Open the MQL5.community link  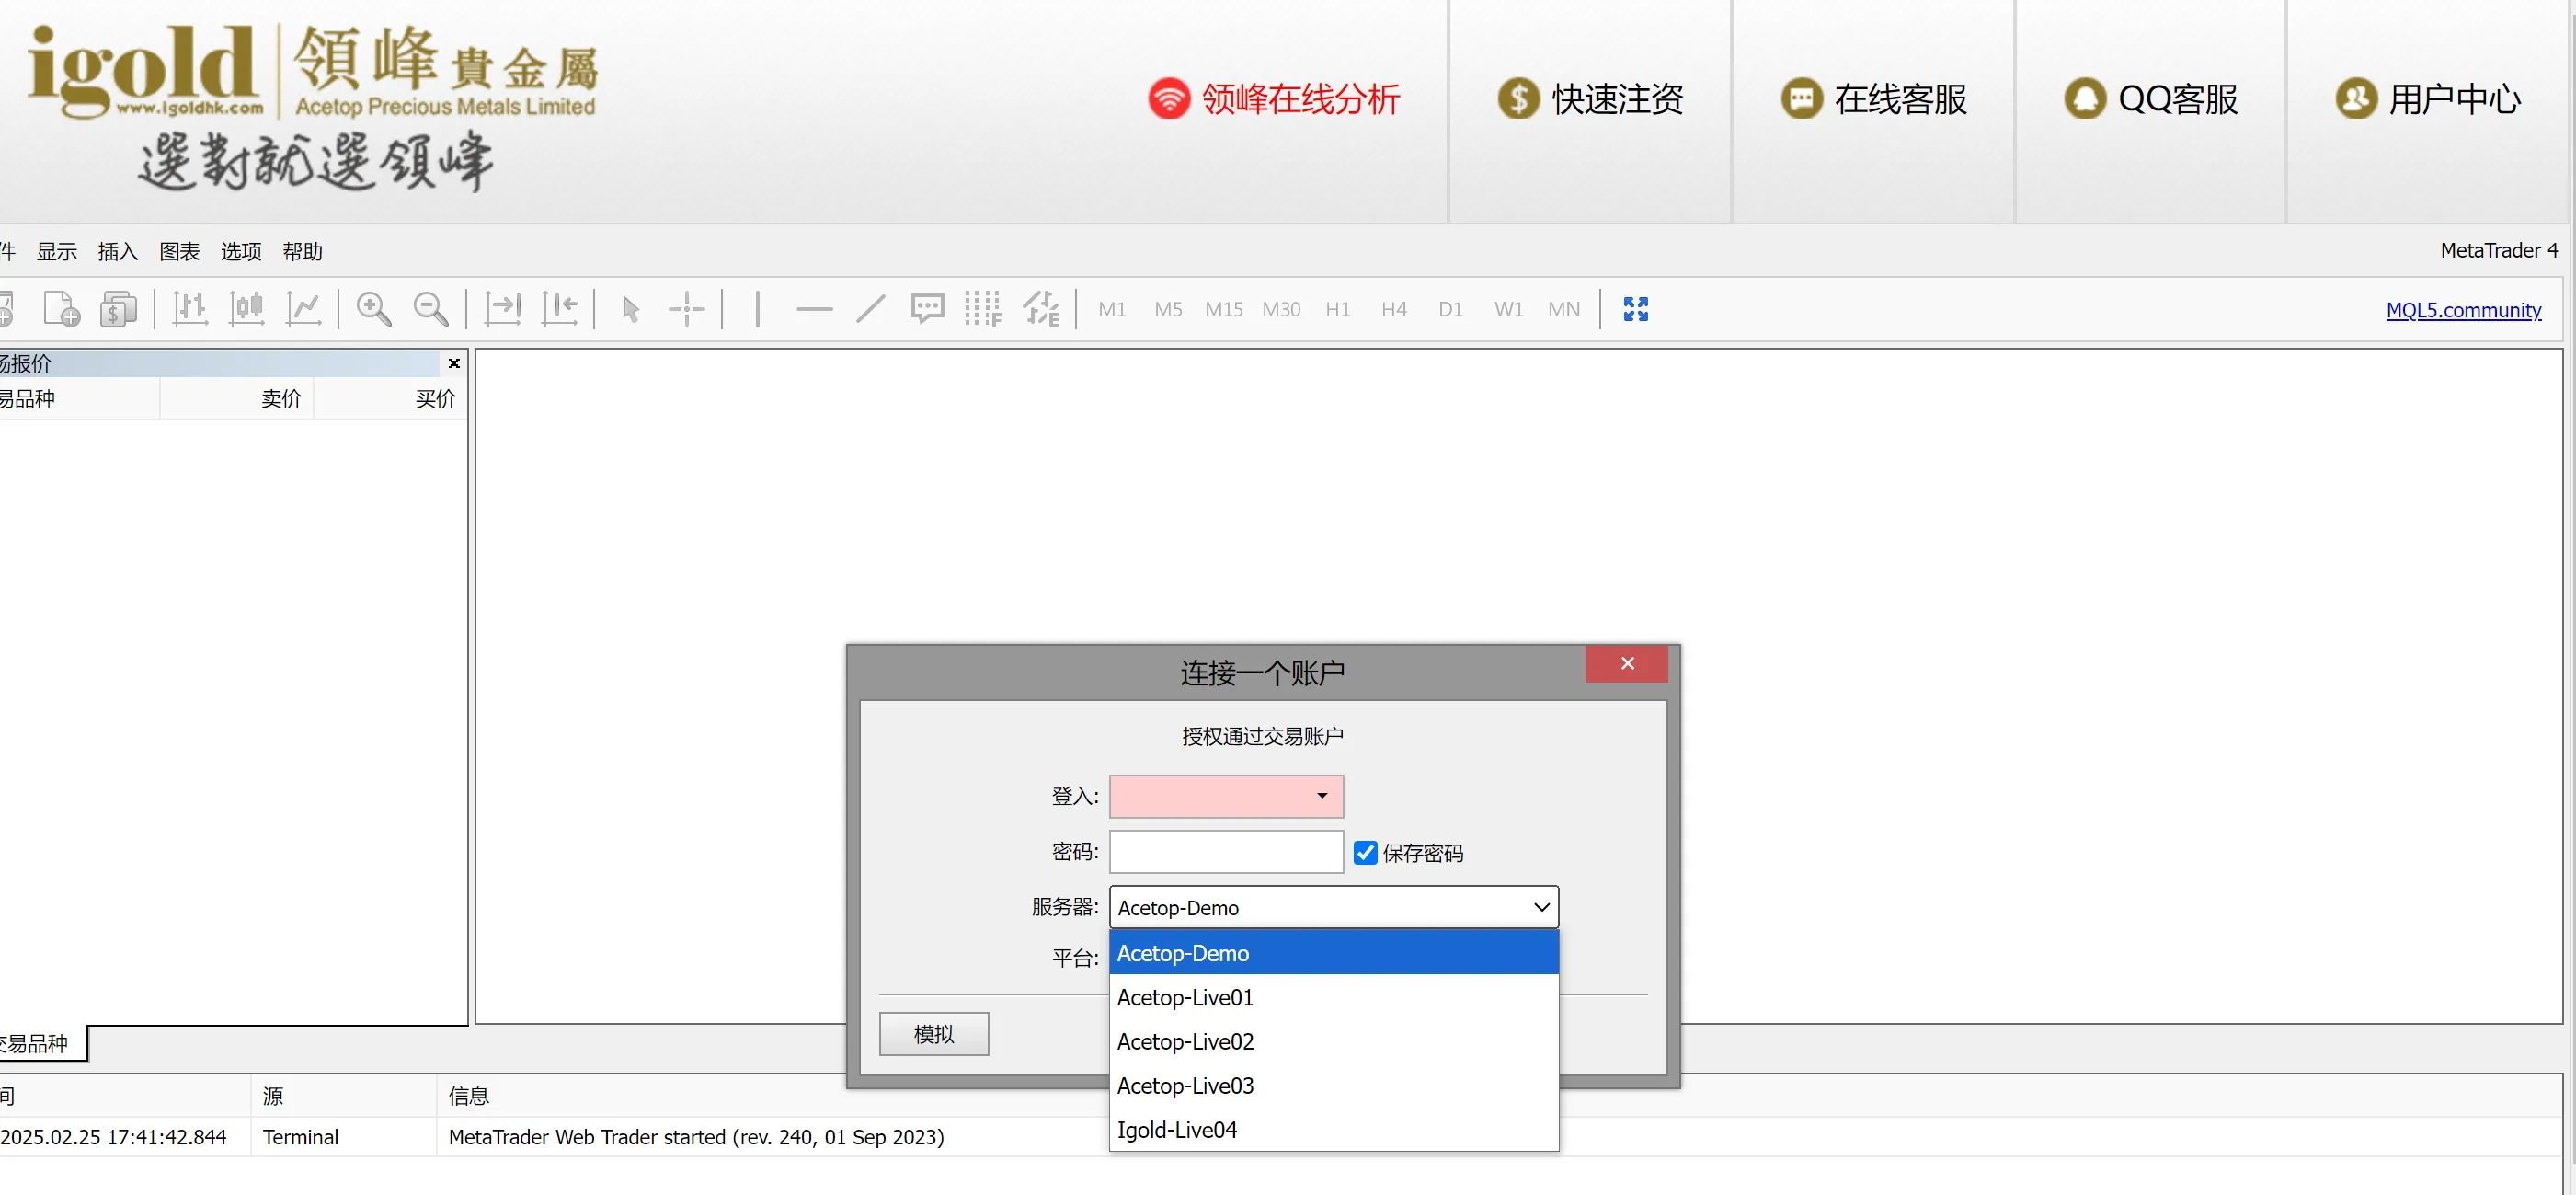coord(2463,309)
